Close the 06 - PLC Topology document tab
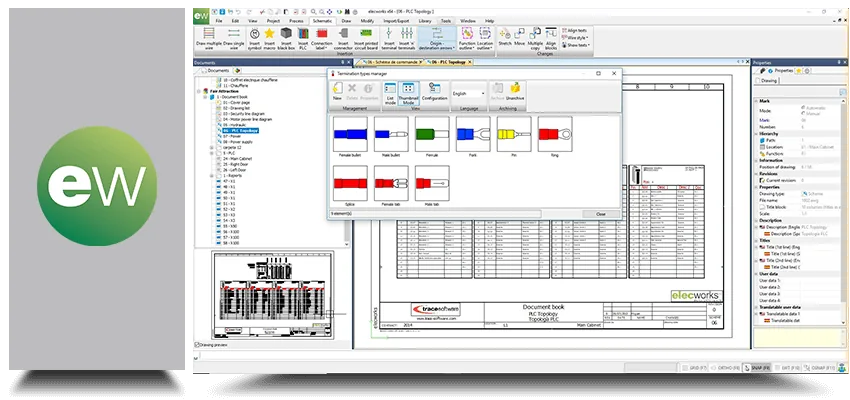This screenshot has width=850, height=400. pyautogui.click(x=471, y=62)
